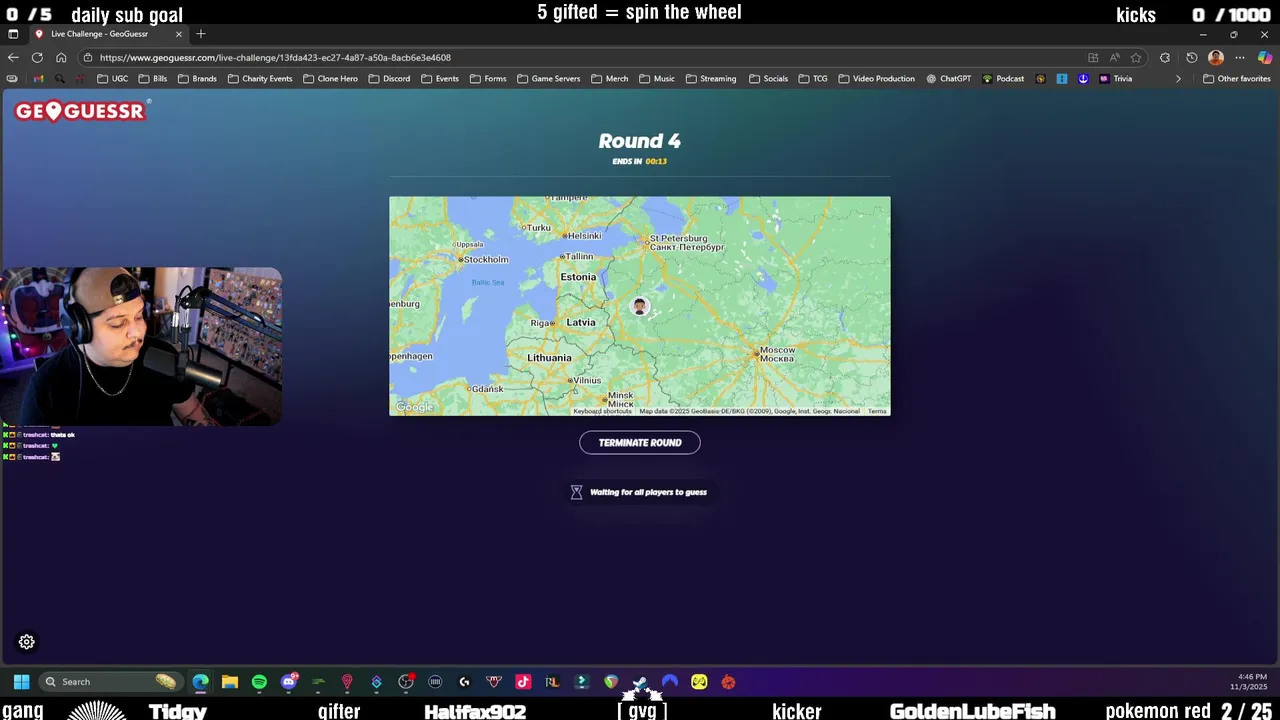Open the Game Servers bookmarks folder
The width and height of the screenshot is (1280, 720).
coord(548,79)
